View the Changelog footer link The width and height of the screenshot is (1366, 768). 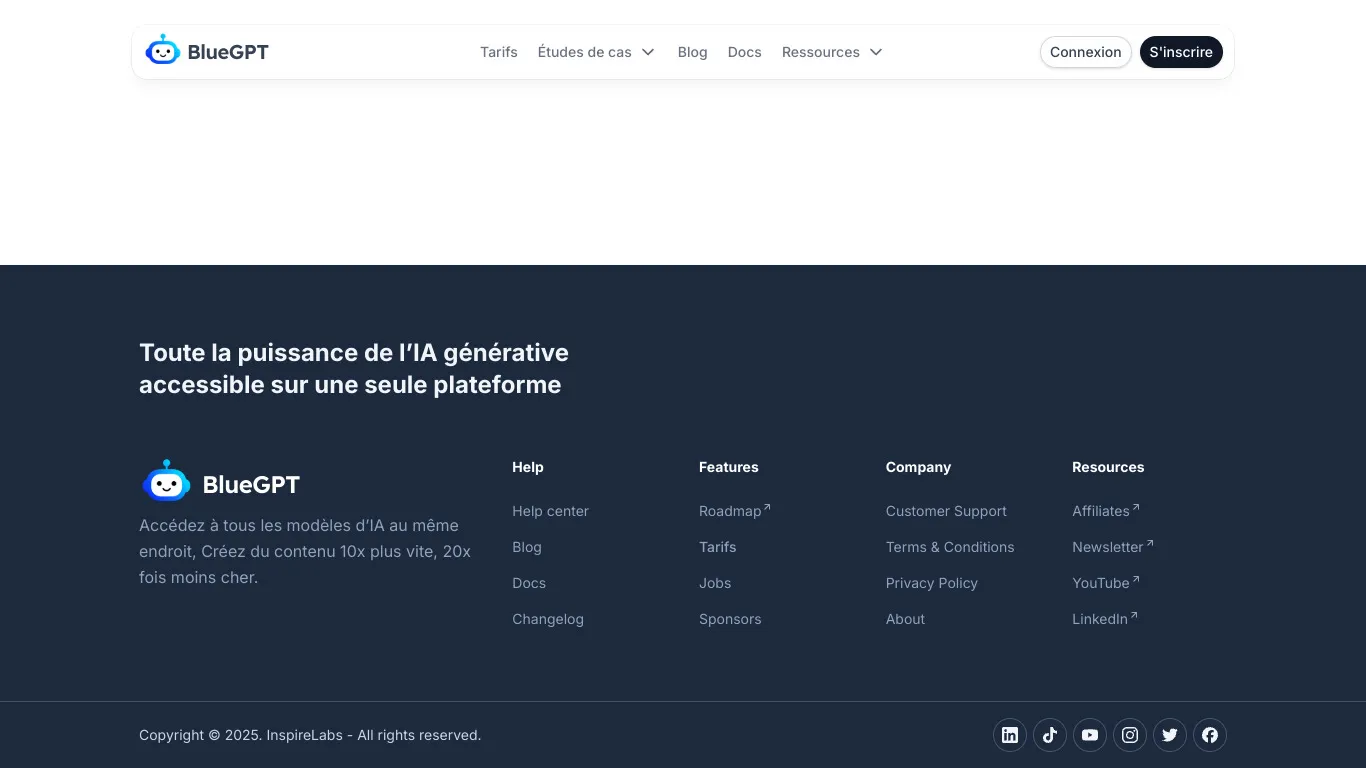tap(548, 619)
